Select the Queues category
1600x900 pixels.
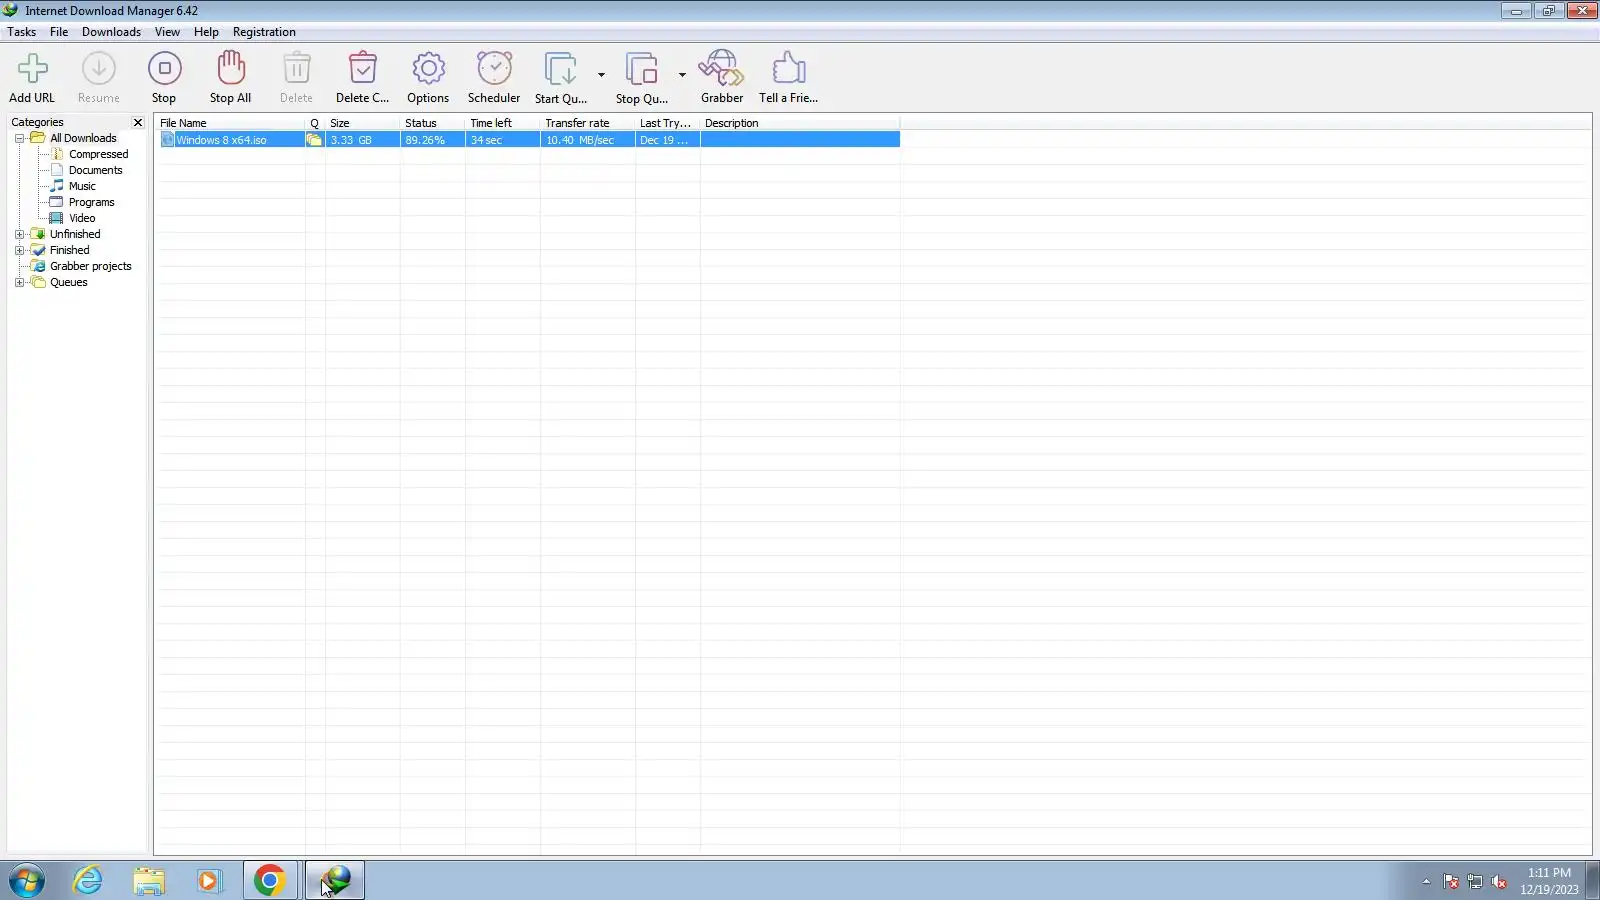68,282
